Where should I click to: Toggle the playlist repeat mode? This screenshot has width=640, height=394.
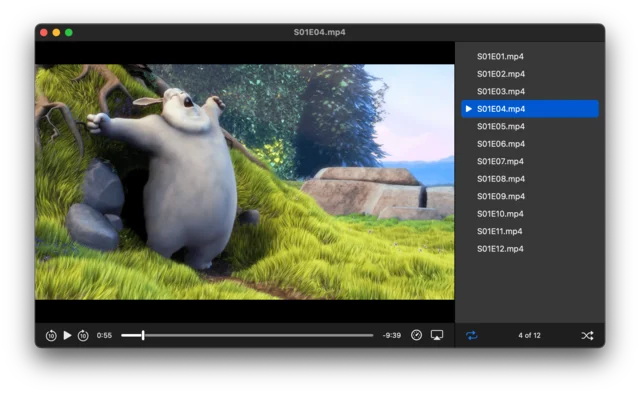point(471,336)
